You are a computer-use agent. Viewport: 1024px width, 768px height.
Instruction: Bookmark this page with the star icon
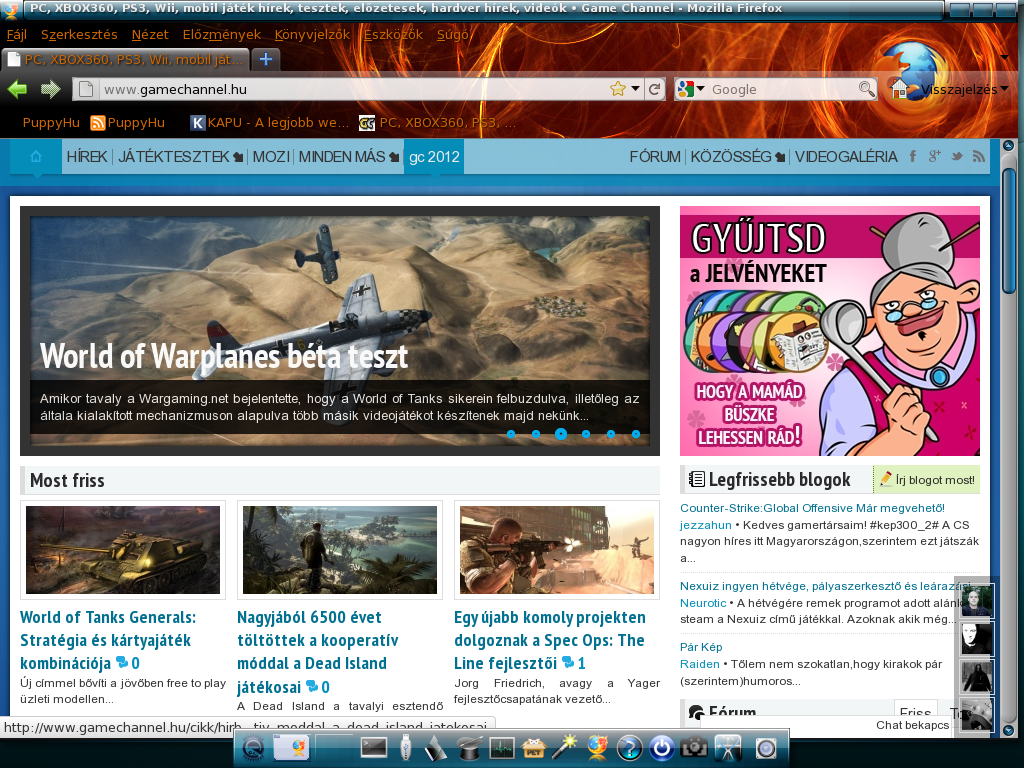pos(617,89)
